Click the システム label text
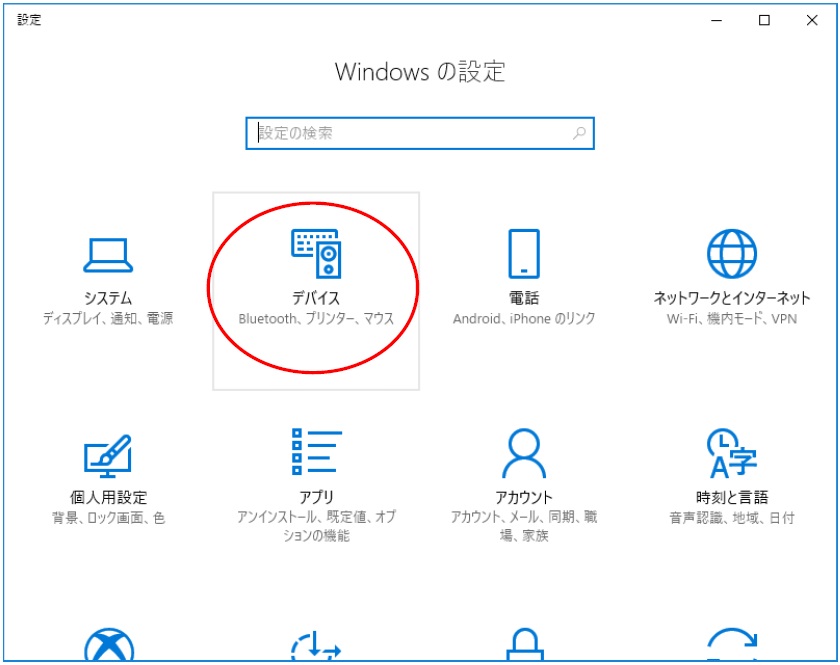The image size is (840, 665). coord(107,298)
